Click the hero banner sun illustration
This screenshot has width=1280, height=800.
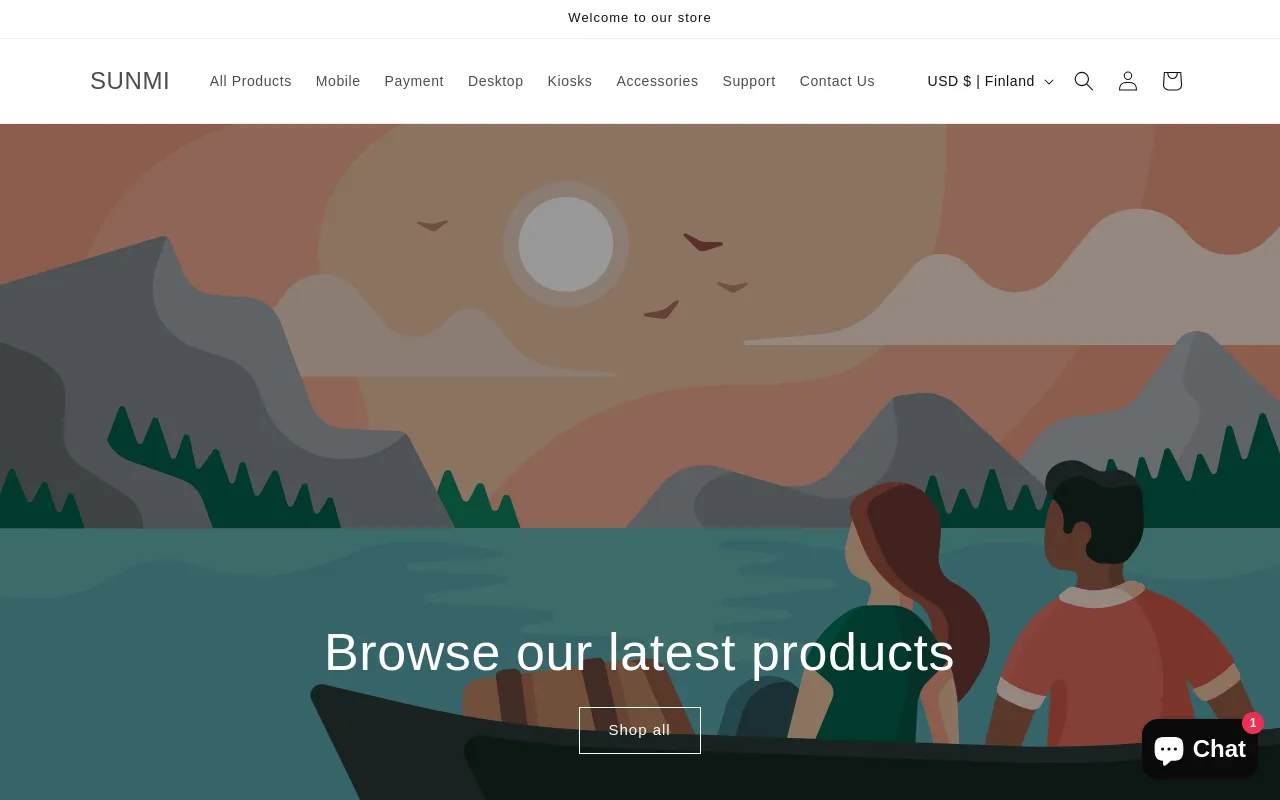point(566,244)
